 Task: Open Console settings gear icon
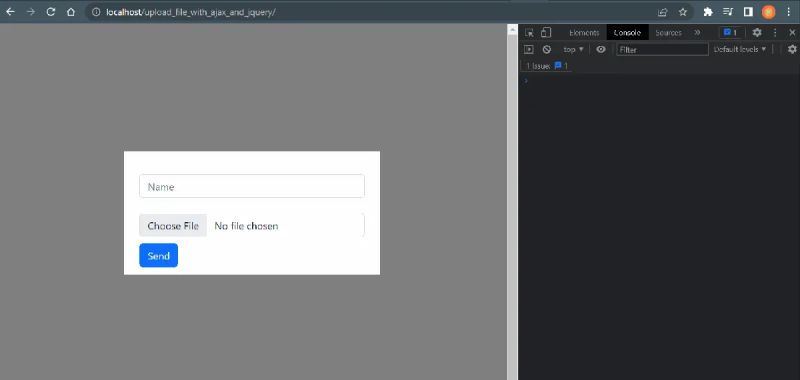click(x=792, y=49)
